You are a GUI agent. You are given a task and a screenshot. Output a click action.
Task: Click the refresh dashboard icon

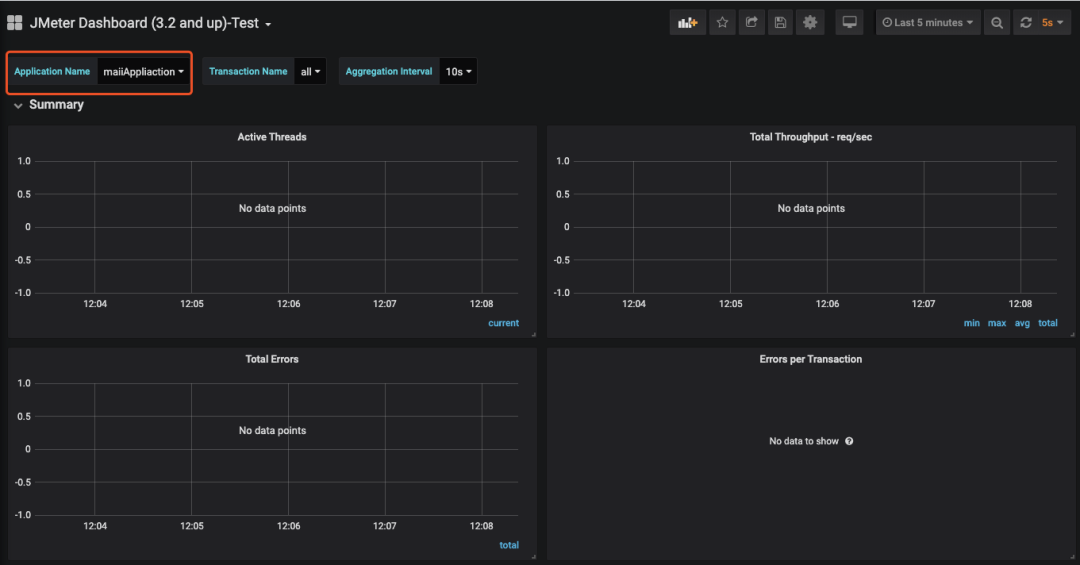click(1026, 23)
